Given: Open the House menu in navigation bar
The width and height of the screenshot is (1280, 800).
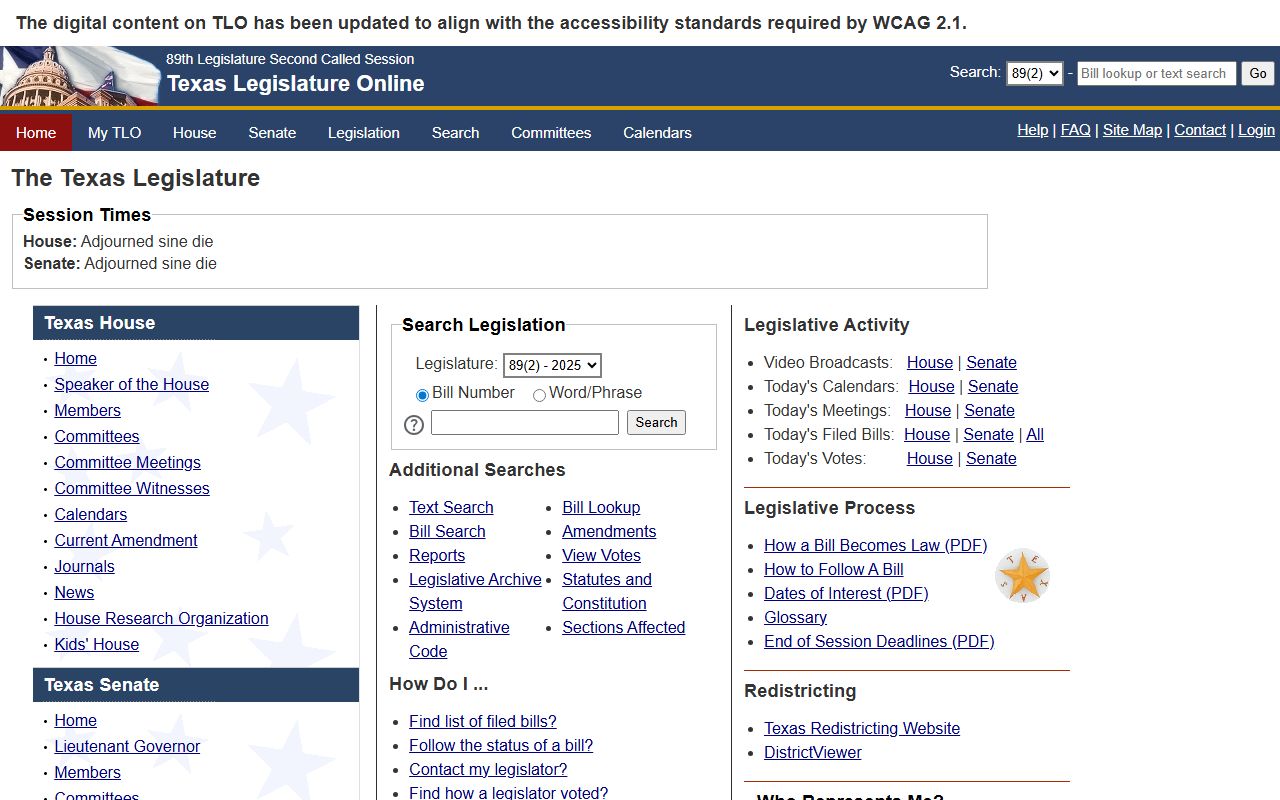Looking at the screenshot, I should (x=194, y=132).
